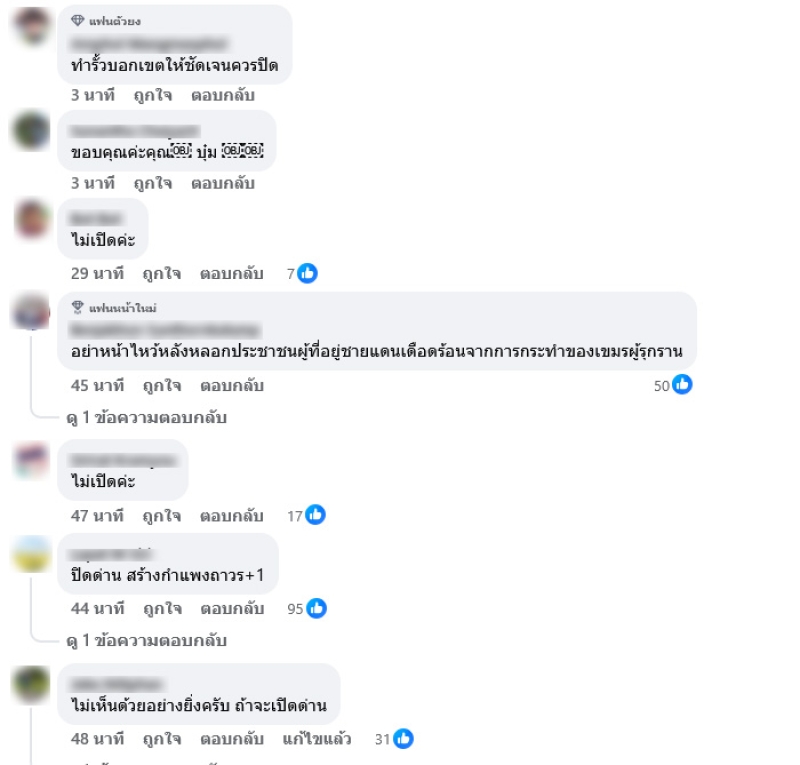Open edit history via แก้ไขแล้ว link
This screenshot has width=800, height=765.
317,739
